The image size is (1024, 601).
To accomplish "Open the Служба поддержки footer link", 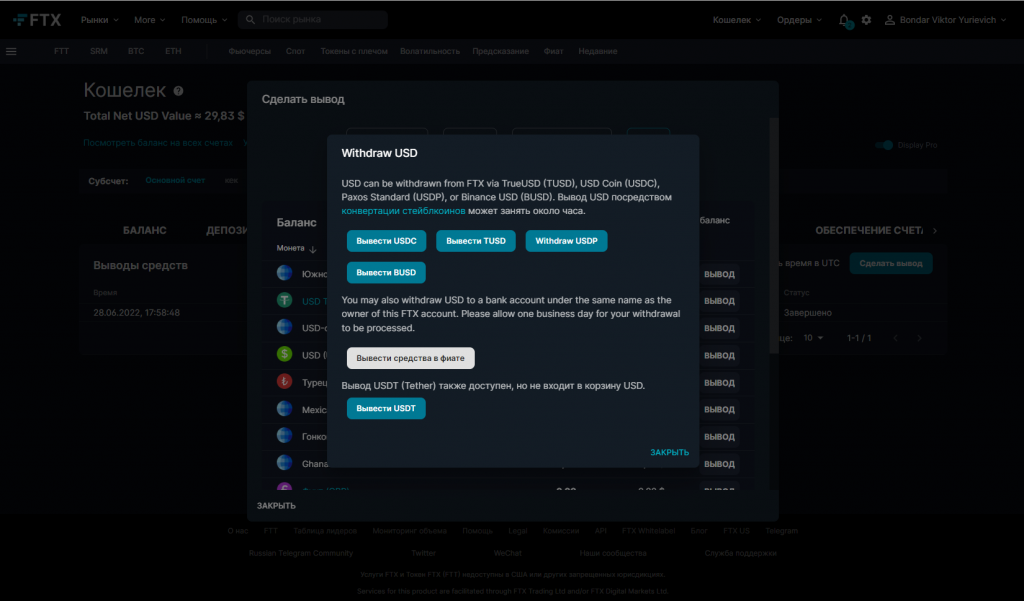I will pos(741,553).
